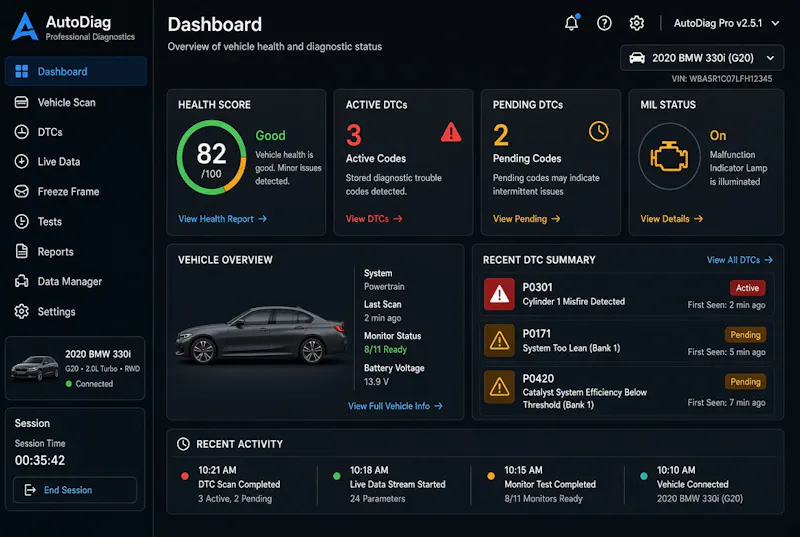Click the connected 2020 BMW 330i sidebar card
This screenshot has height=537, width=800.
(75, 368)
